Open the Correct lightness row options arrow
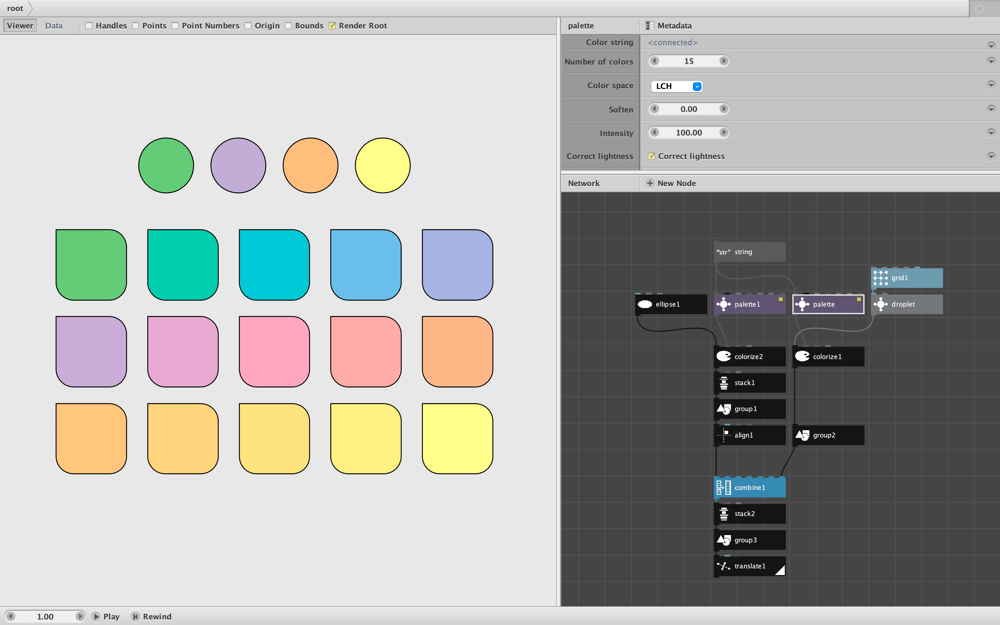The width and height of the screenshot is (1000, 625). point(990,156)
